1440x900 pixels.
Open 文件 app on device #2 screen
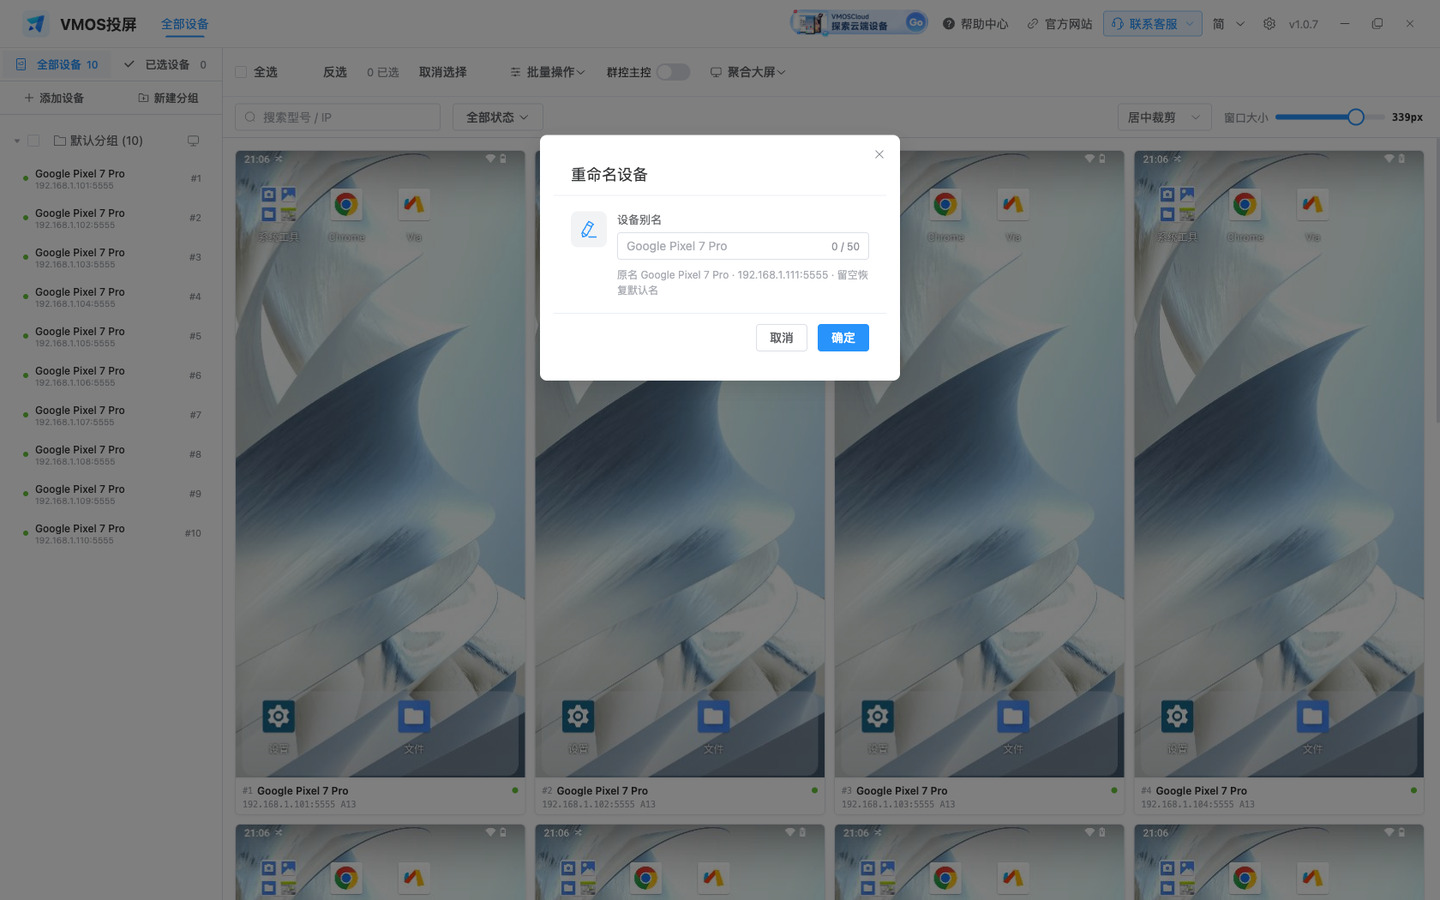pyautogui.click(x=713, y=716)
